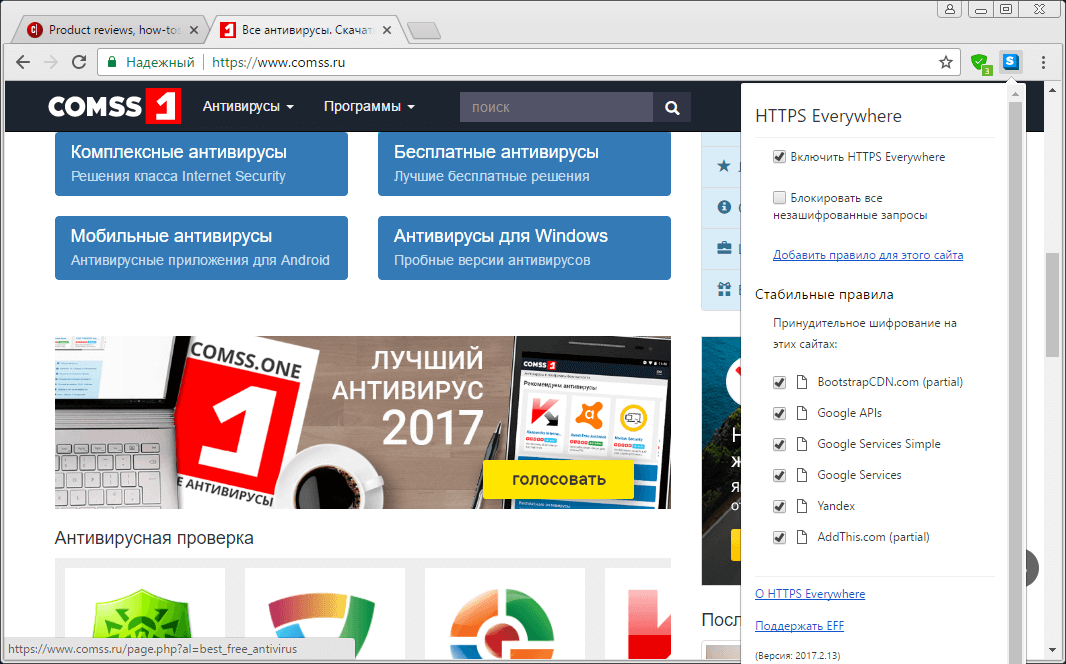Click the search magnifier button on COMSS
The height and width of the screenshot is (664, 1066).
[x=672, y=107]
